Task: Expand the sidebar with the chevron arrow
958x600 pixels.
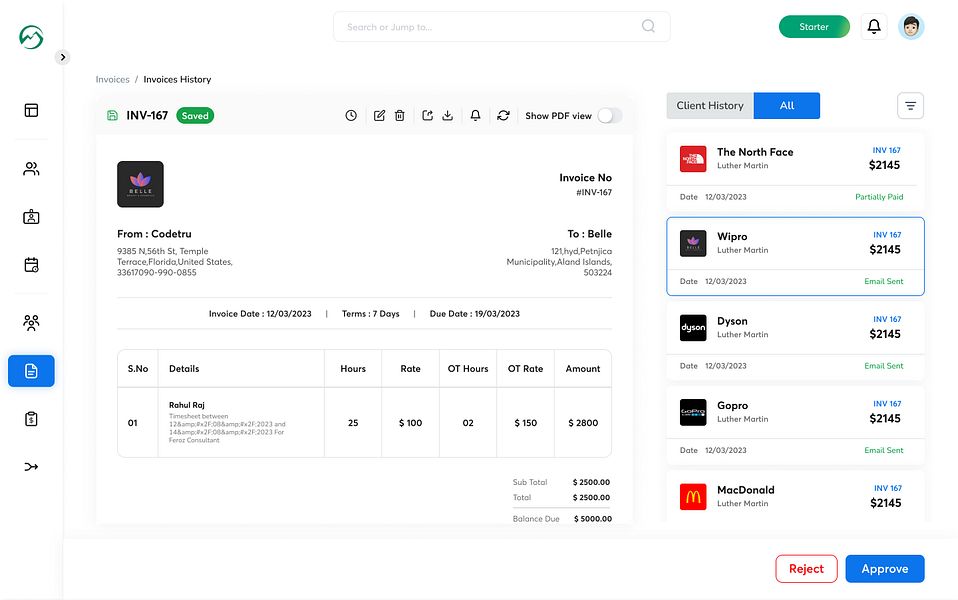Action: (63, 57)
